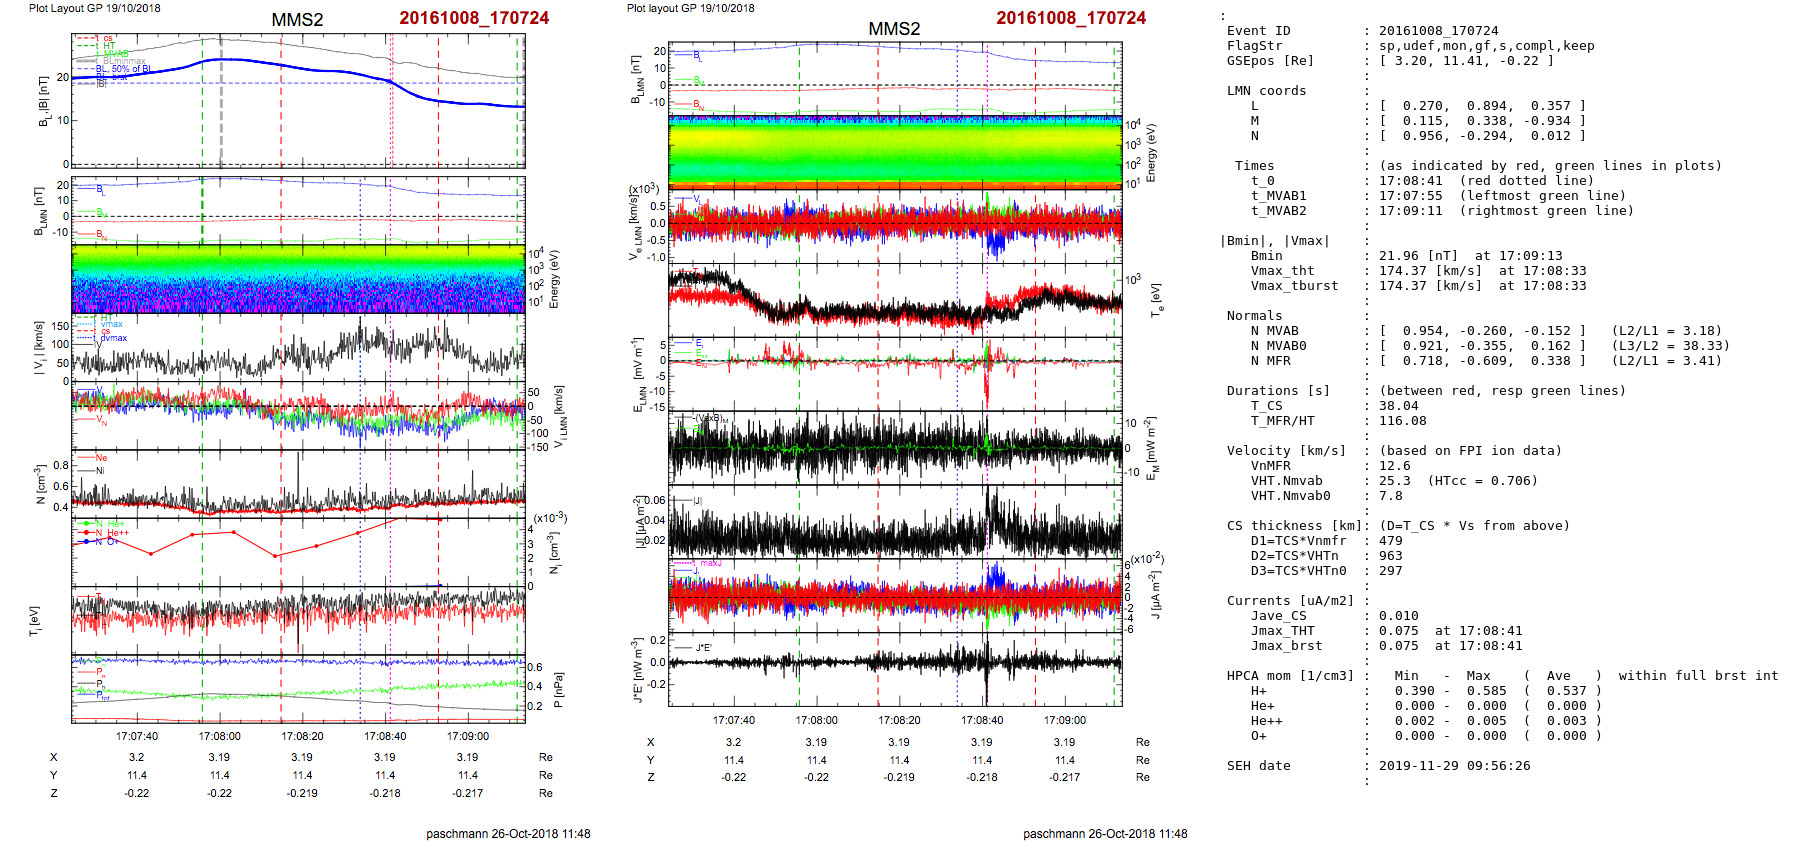Click the red event ID above the right plot
This screenshot has height=841, width=1804.
pyautogui.click(x=1071, y=18)
